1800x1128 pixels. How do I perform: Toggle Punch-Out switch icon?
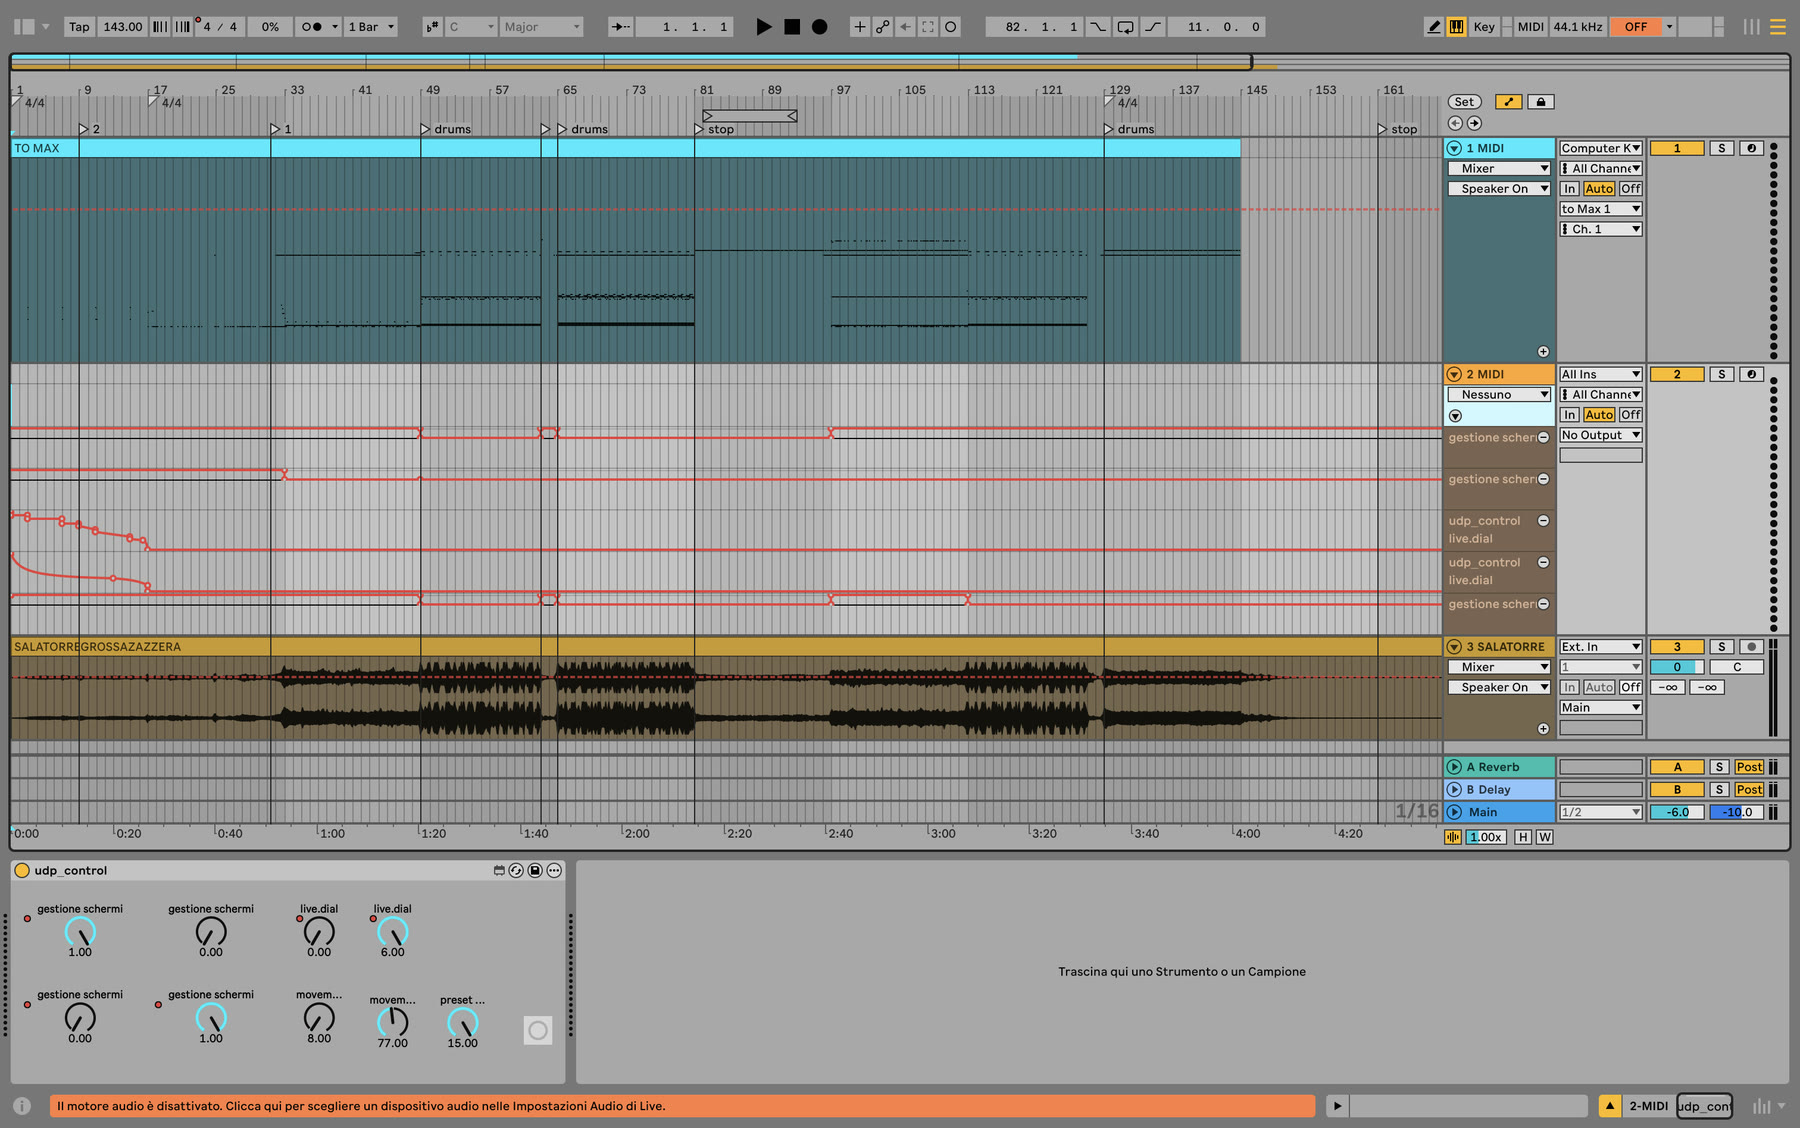1153,27
